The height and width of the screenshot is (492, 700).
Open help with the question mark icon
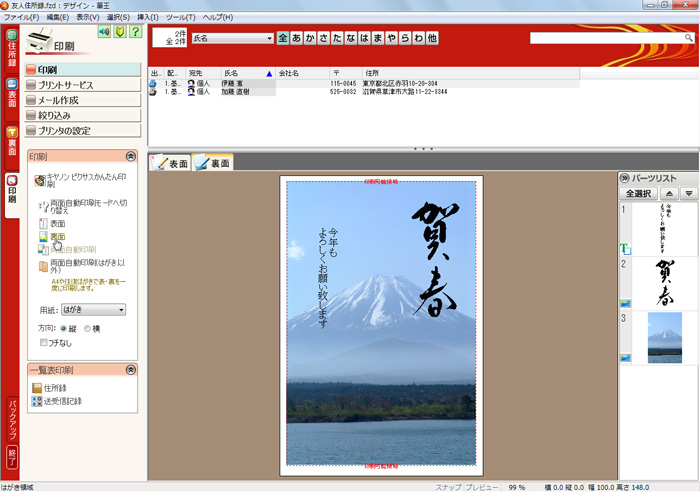(135, 32)
